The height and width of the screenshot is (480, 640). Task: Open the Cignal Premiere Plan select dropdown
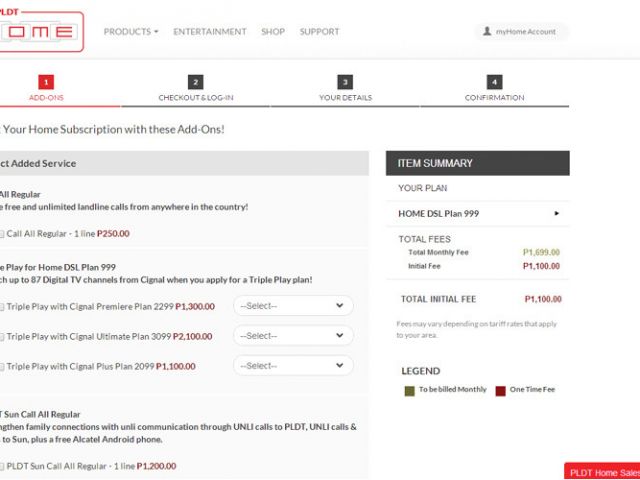(x=293, y=306)
